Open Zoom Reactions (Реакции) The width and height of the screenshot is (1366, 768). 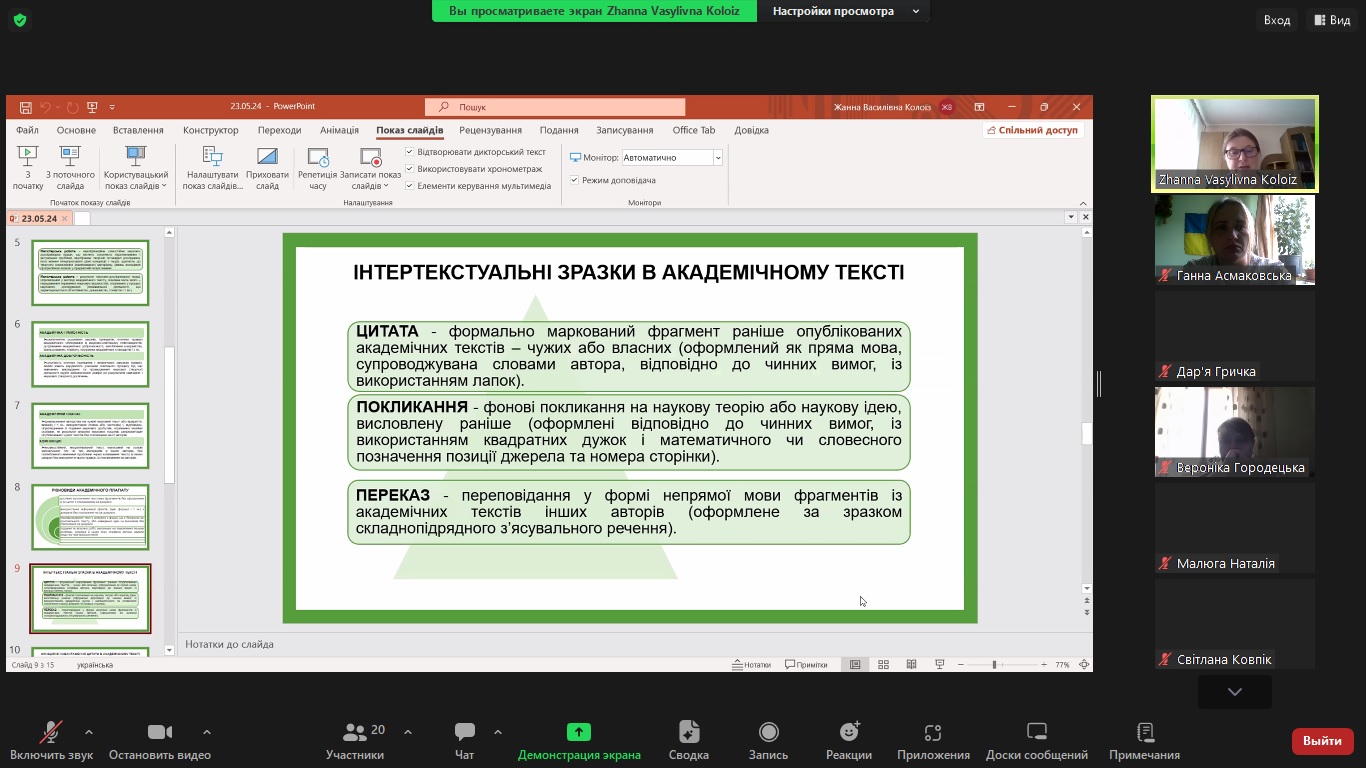tap(849, 741)
